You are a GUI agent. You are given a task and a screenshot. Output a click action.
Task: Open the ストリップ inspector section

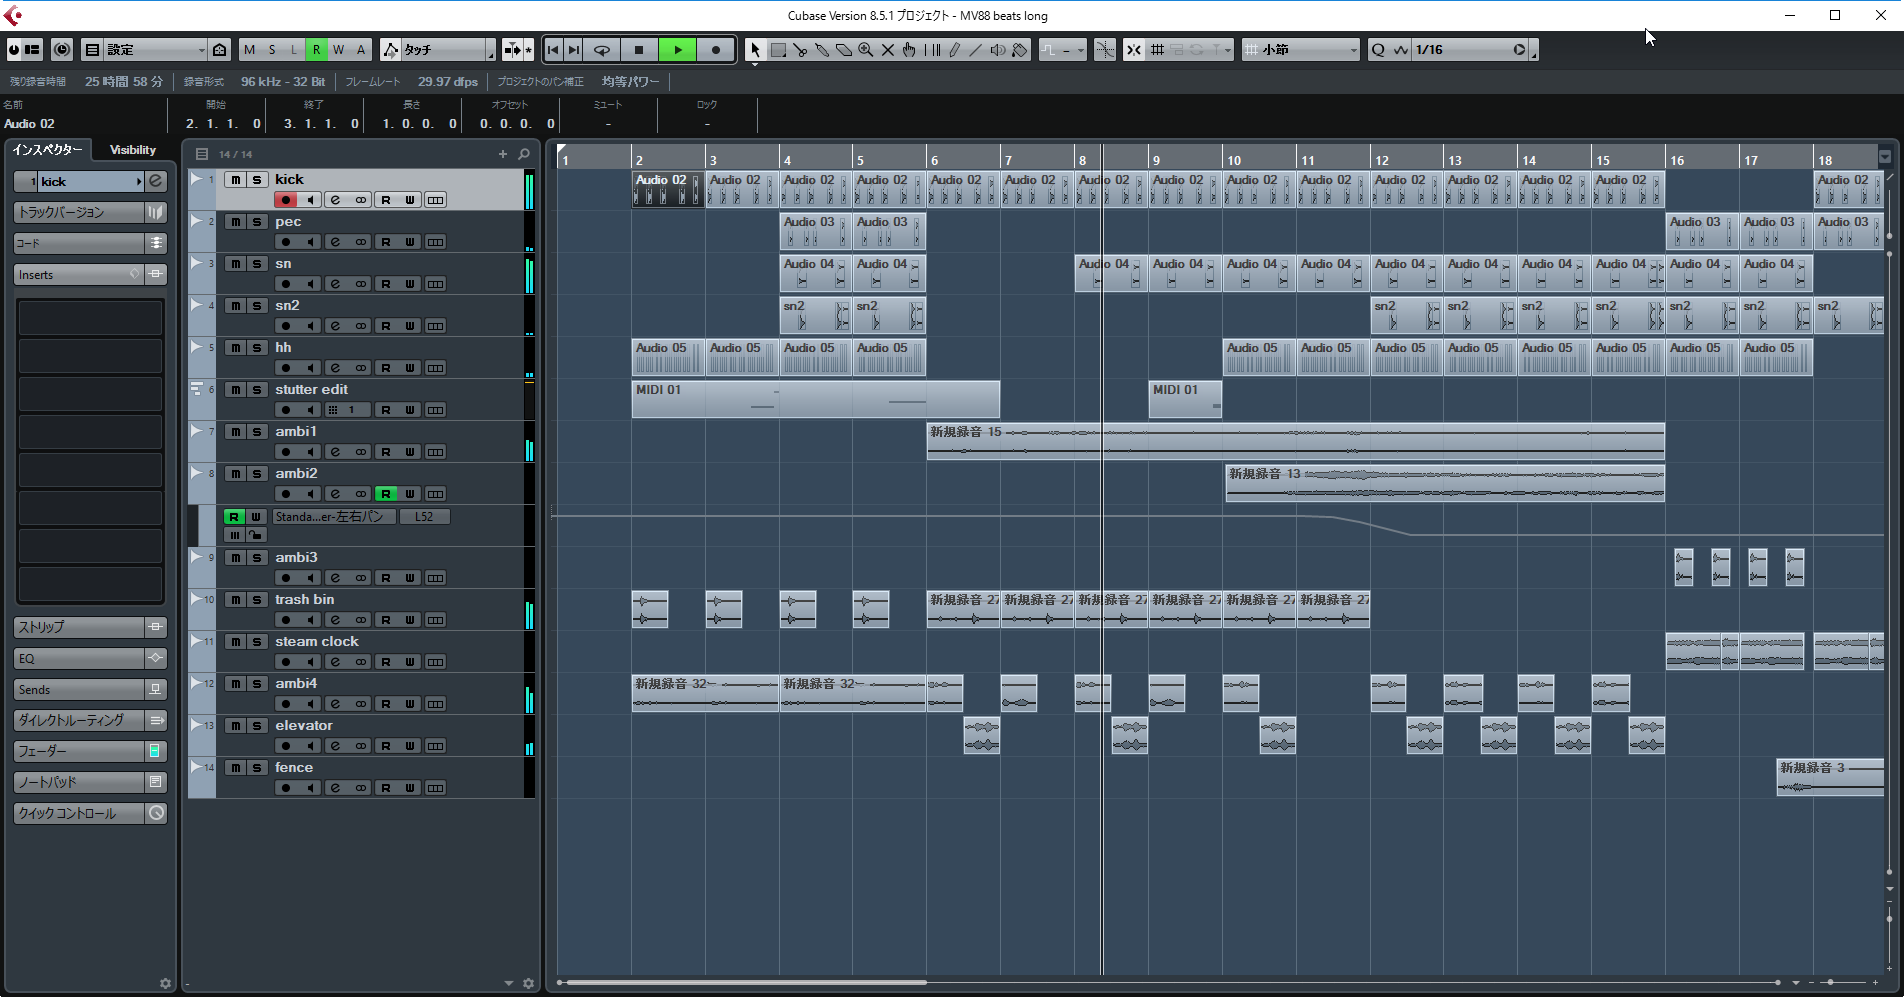pyautogui.click(x=78, y=627)
